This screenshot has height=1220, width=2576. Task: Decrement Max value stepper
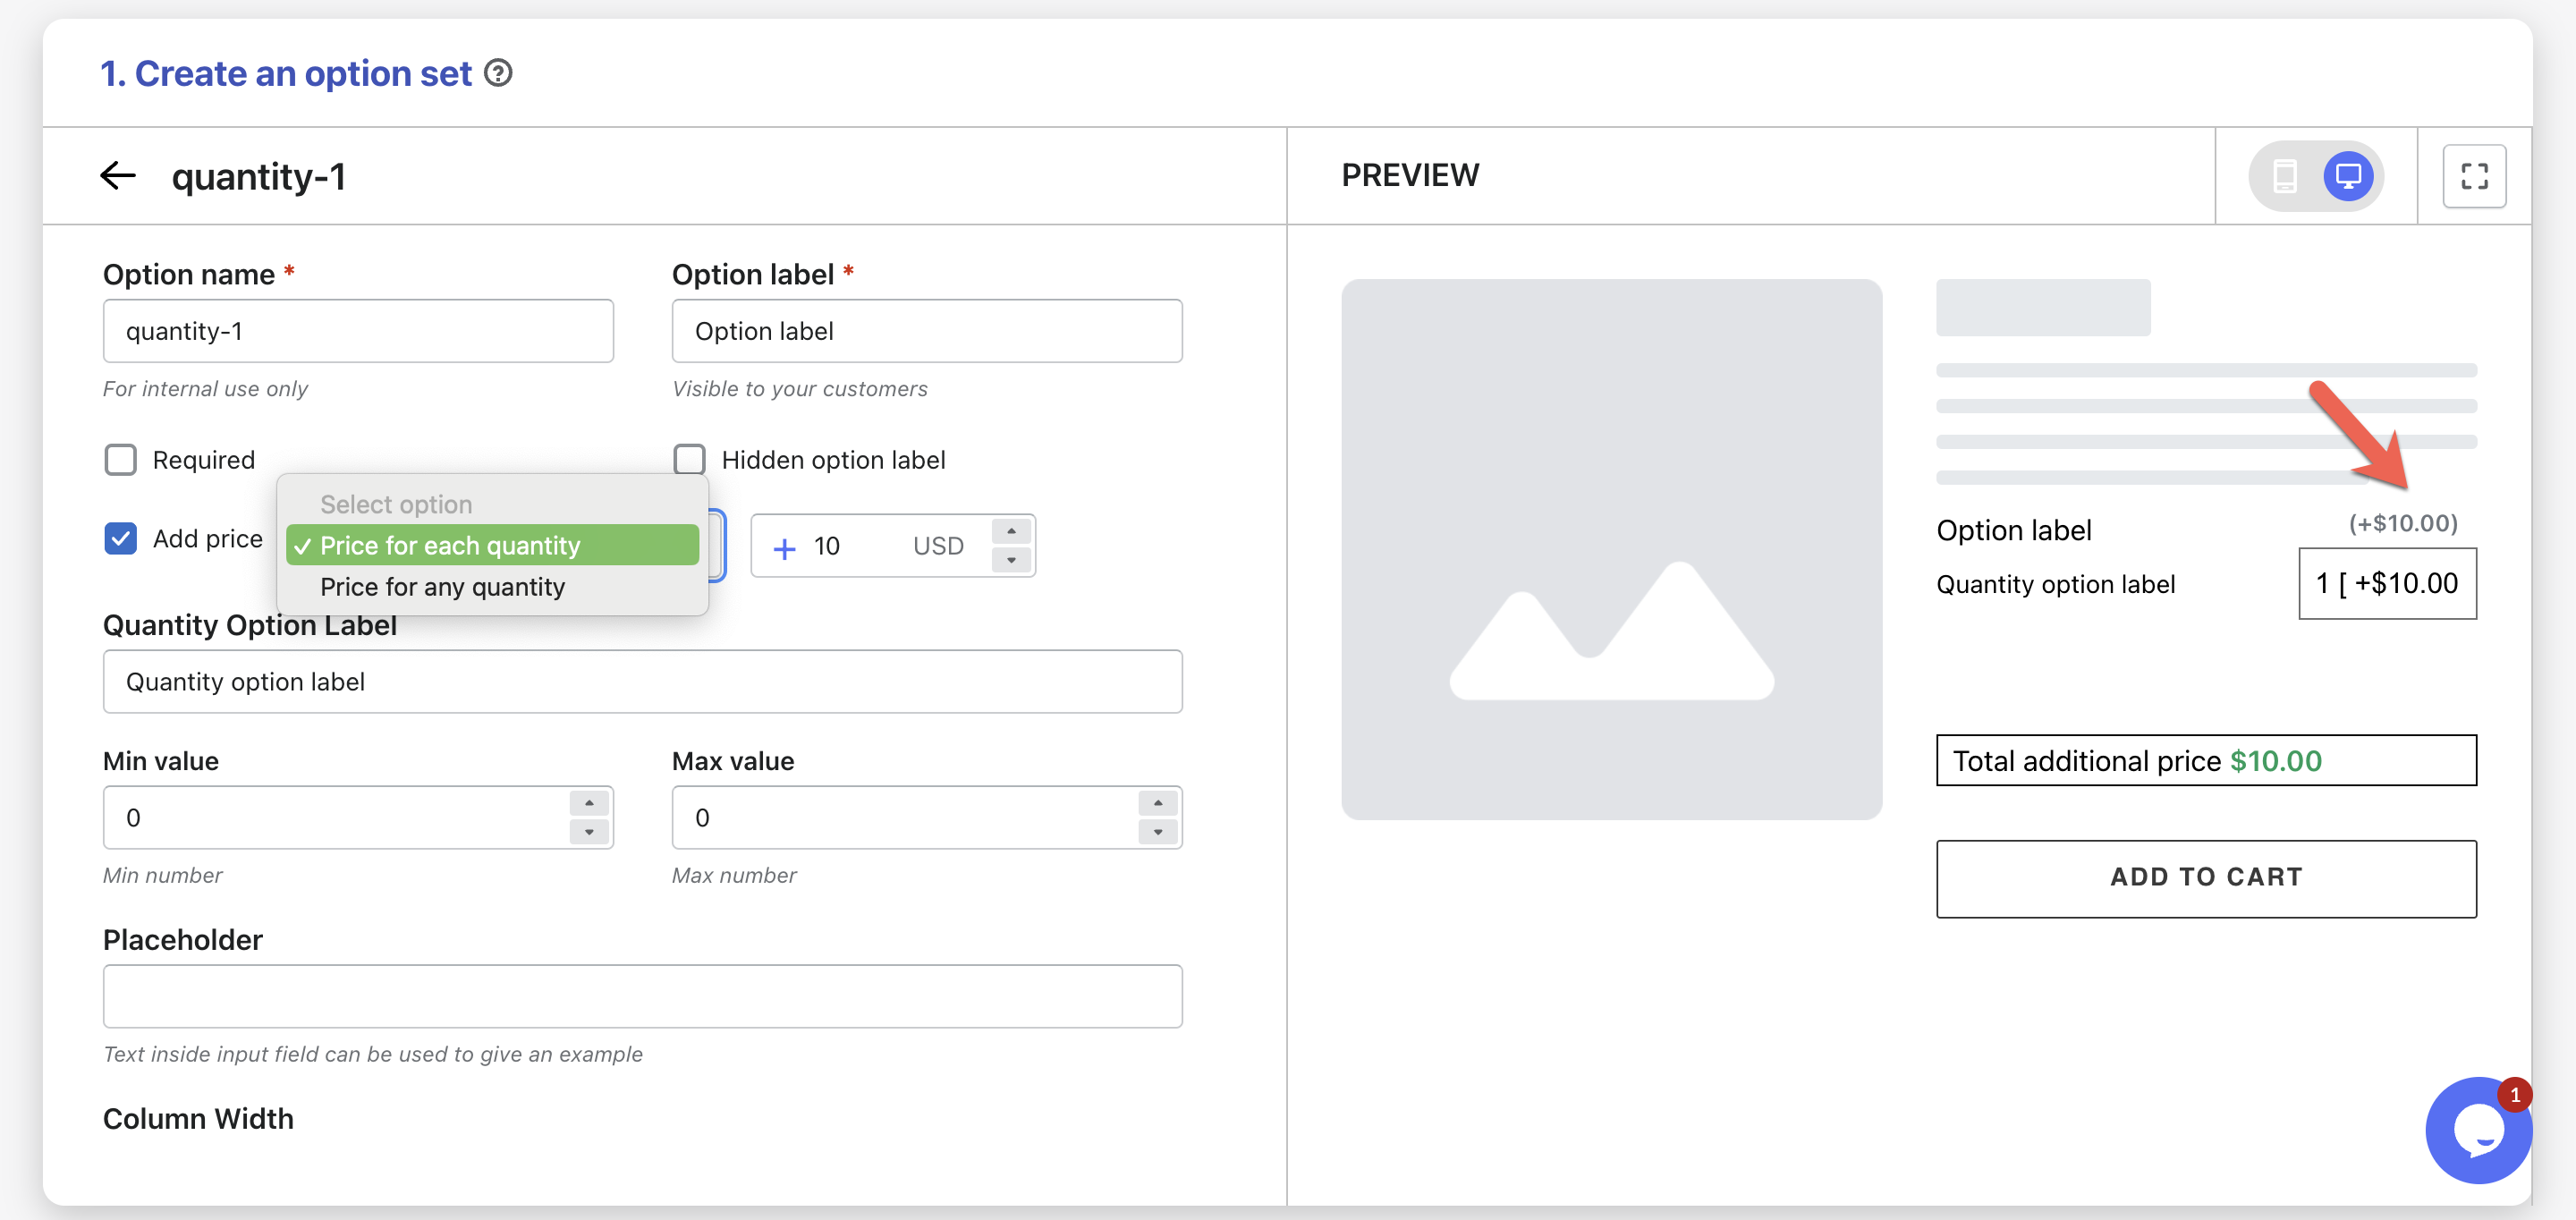point(1157,832)
